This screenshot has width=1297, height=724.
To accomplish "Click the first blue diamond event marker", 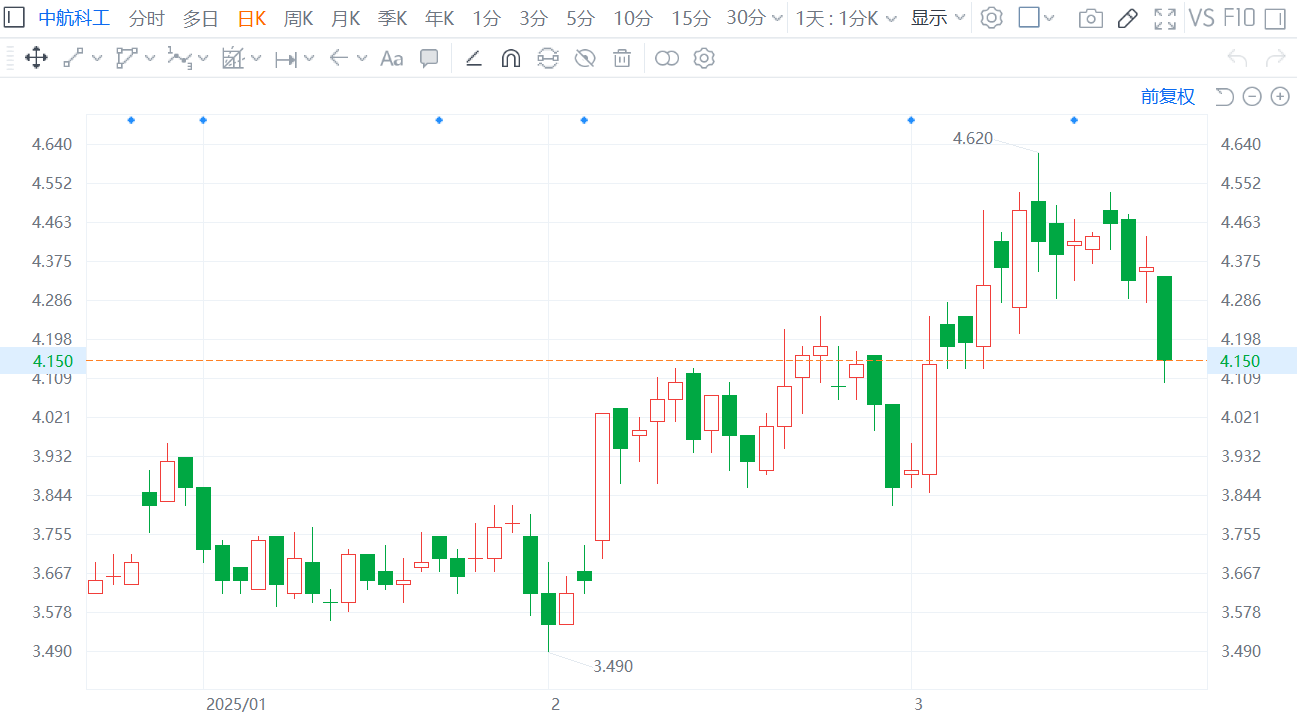I will click(x=131, y=120).
